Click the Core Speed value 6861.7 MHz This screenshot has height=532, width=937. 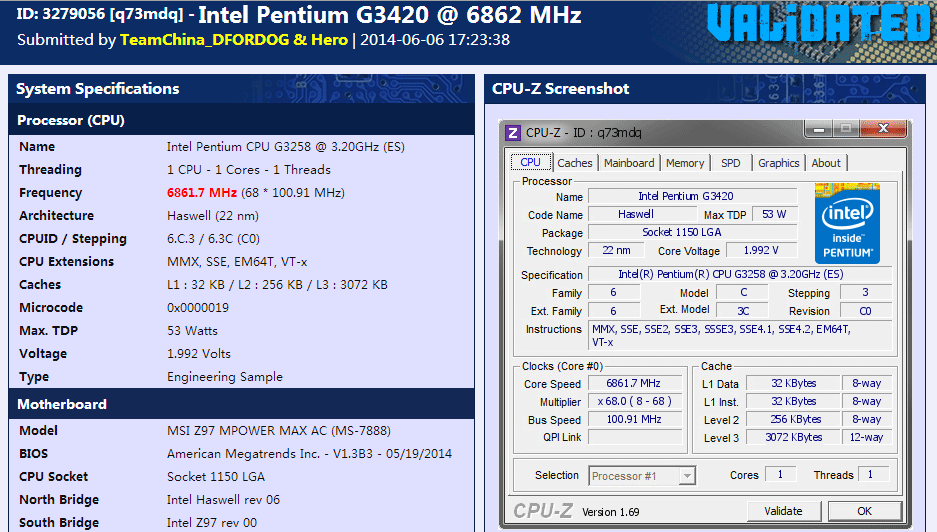pos(635,383)
